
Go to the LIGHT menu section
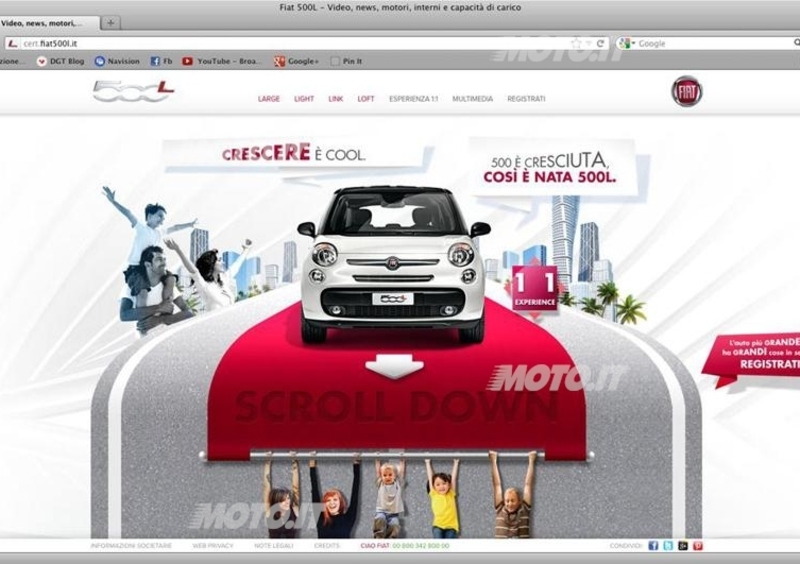304,99
